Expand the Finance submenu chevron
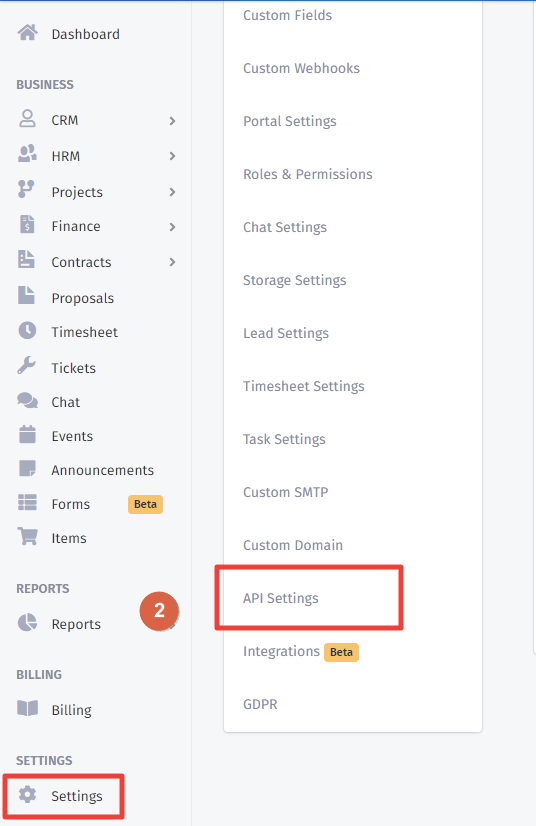Image resolution: width=536 pixels, height=826 pixels. pyautogui.click(x=172, y=227)
